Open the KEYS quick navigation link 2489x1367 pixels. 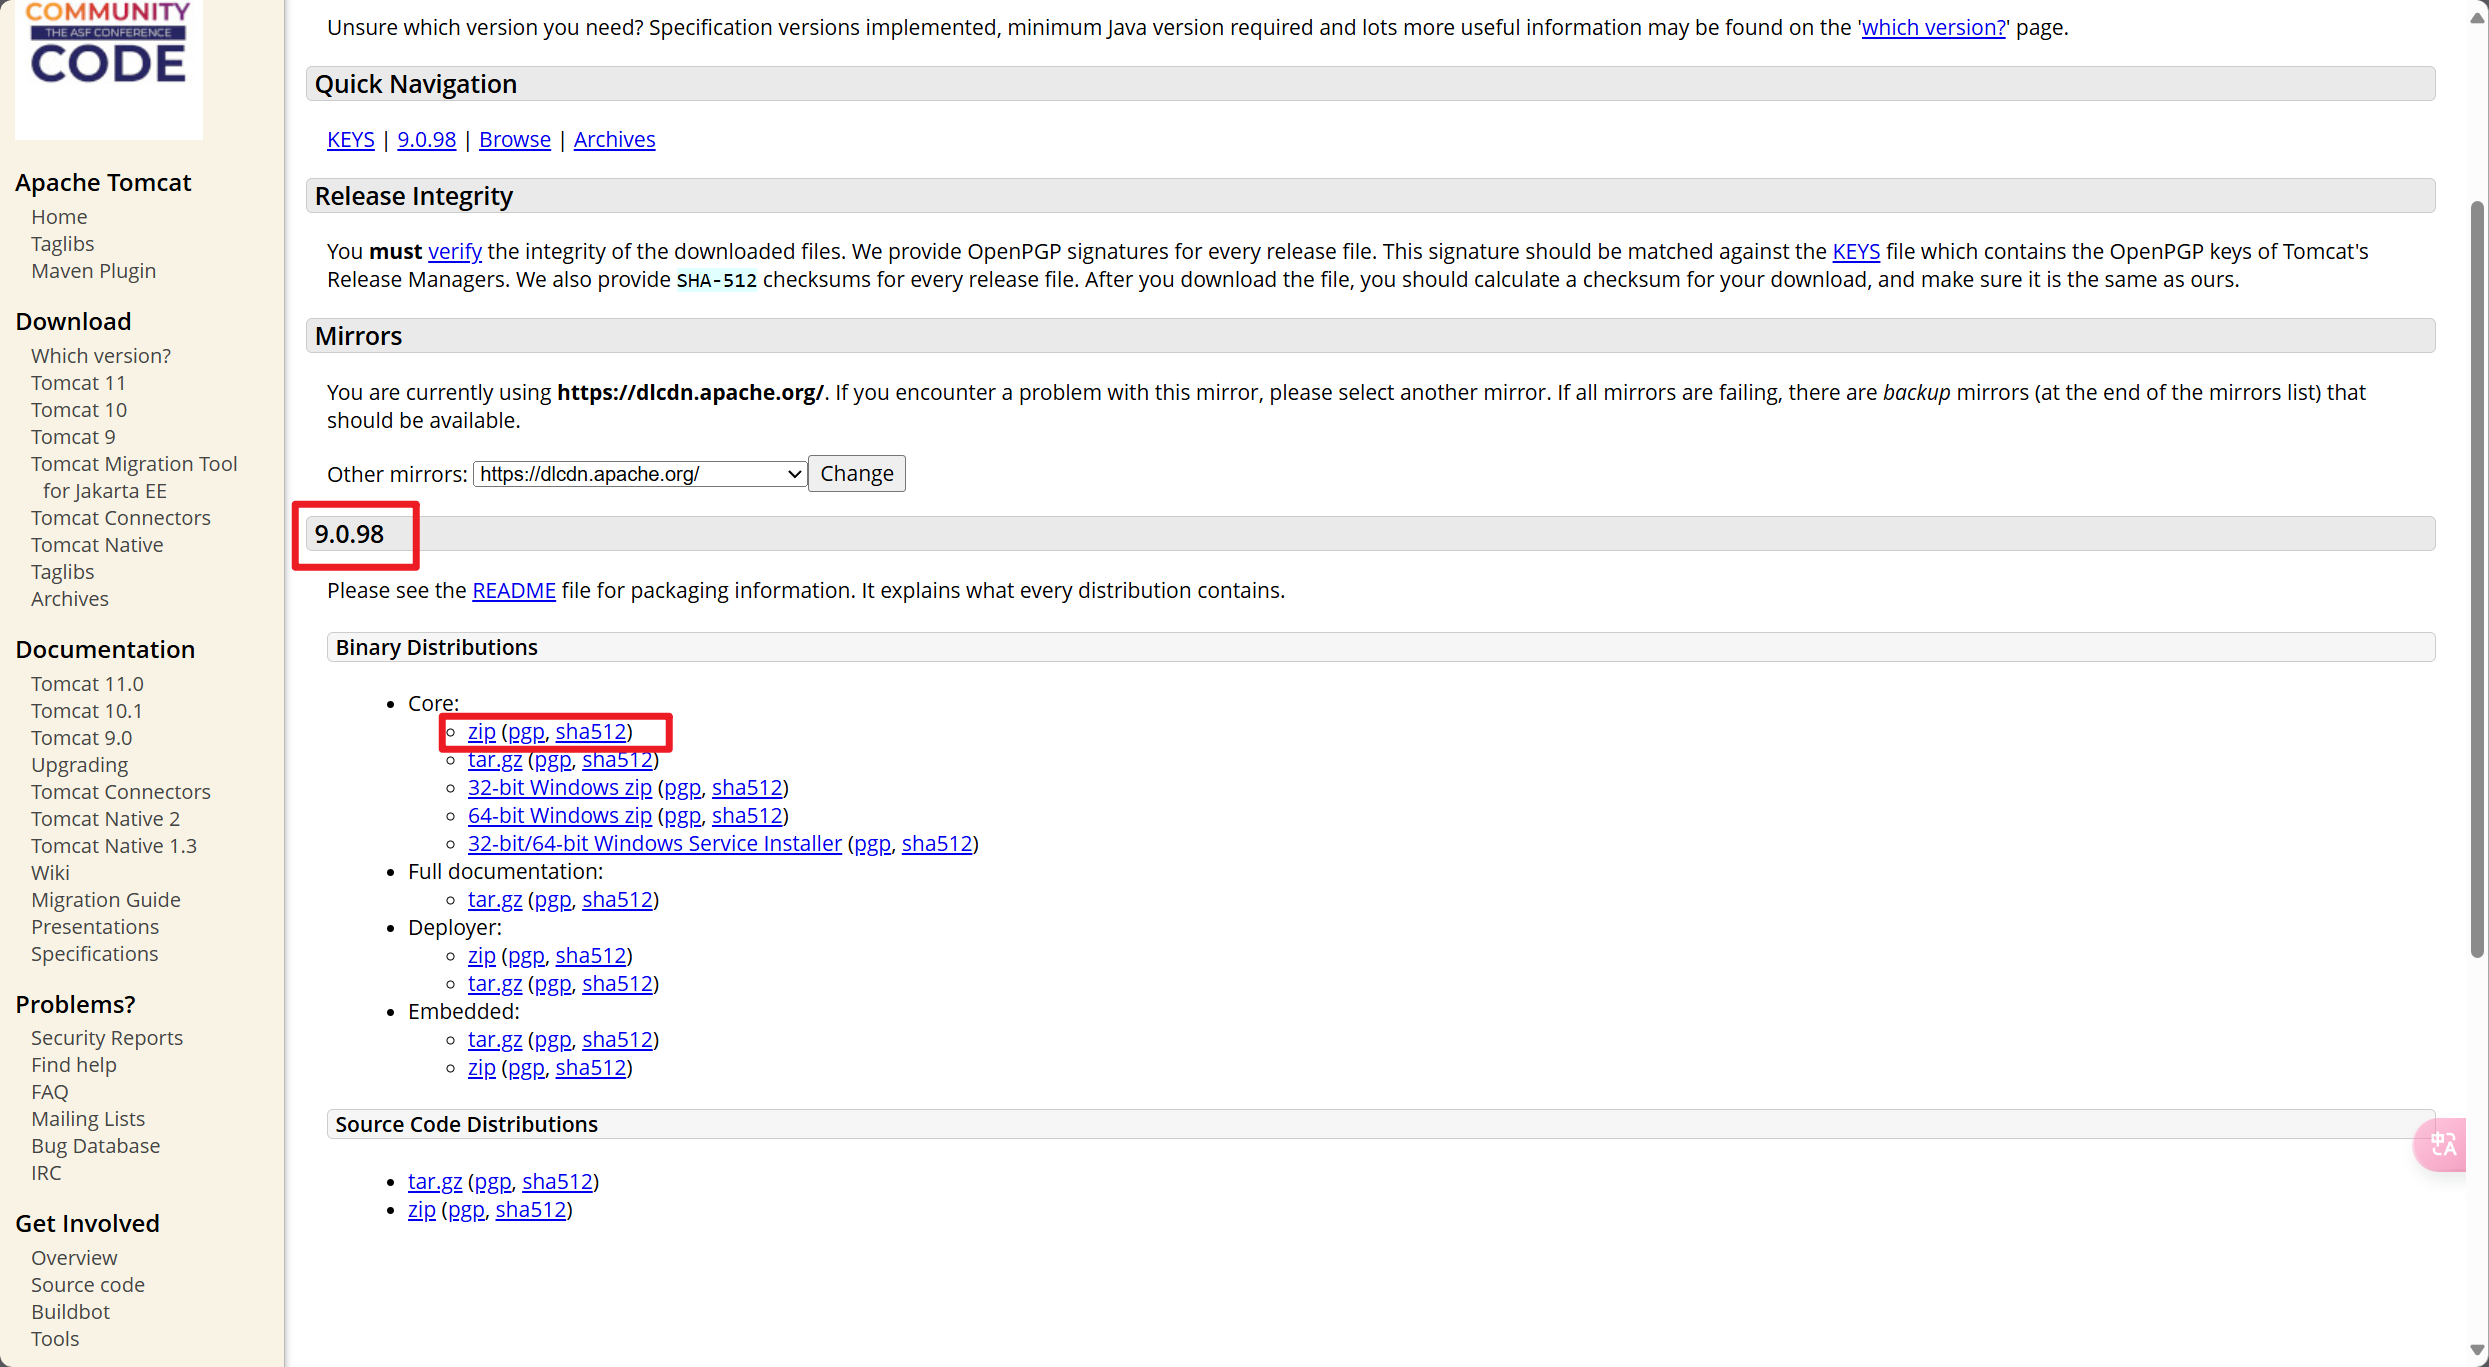(350, 140)
